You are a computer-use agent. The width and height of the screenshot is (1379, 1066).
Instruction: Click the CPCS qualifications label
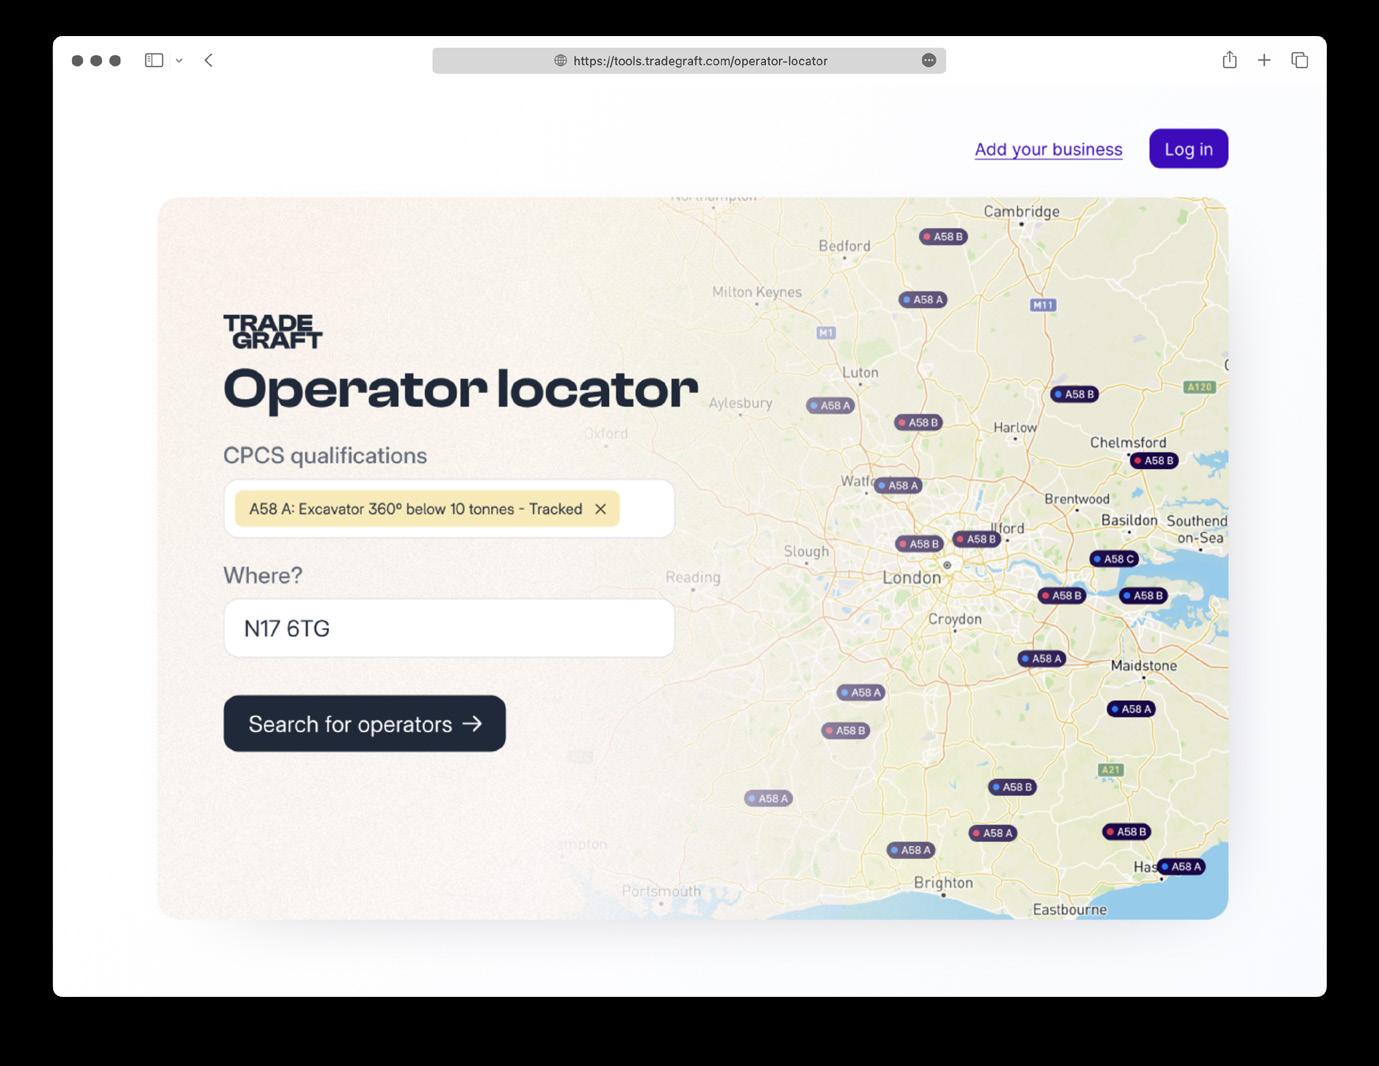(x=325, y=456)
